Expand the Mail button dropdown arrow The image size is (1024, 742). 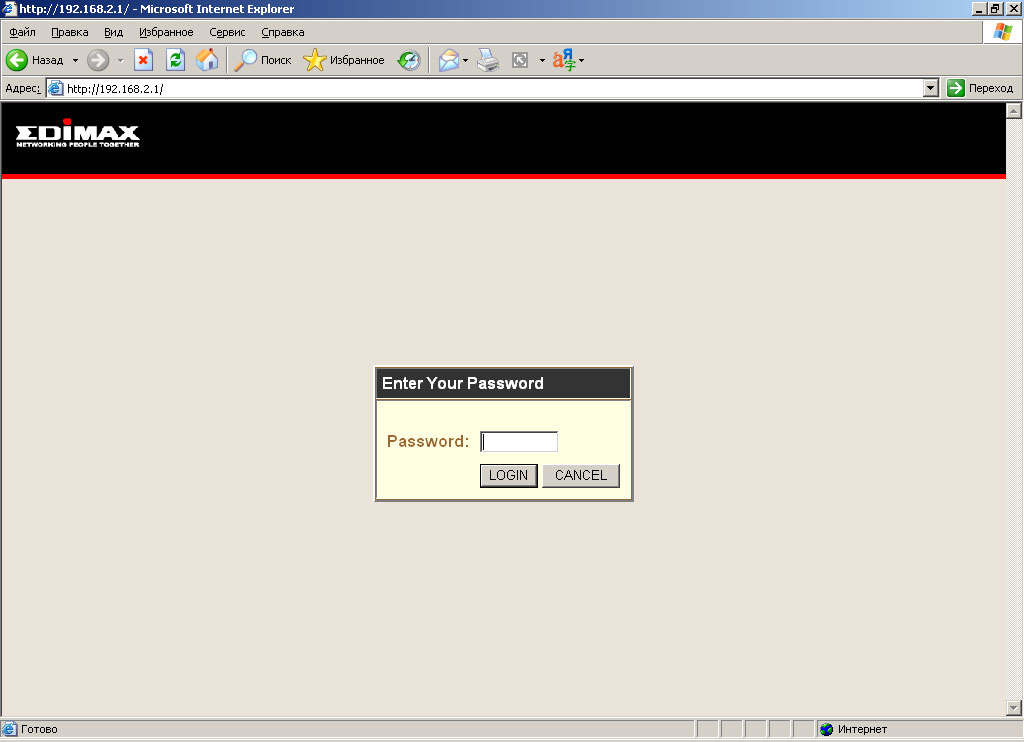pyautogui.click(x=466, y=60)
